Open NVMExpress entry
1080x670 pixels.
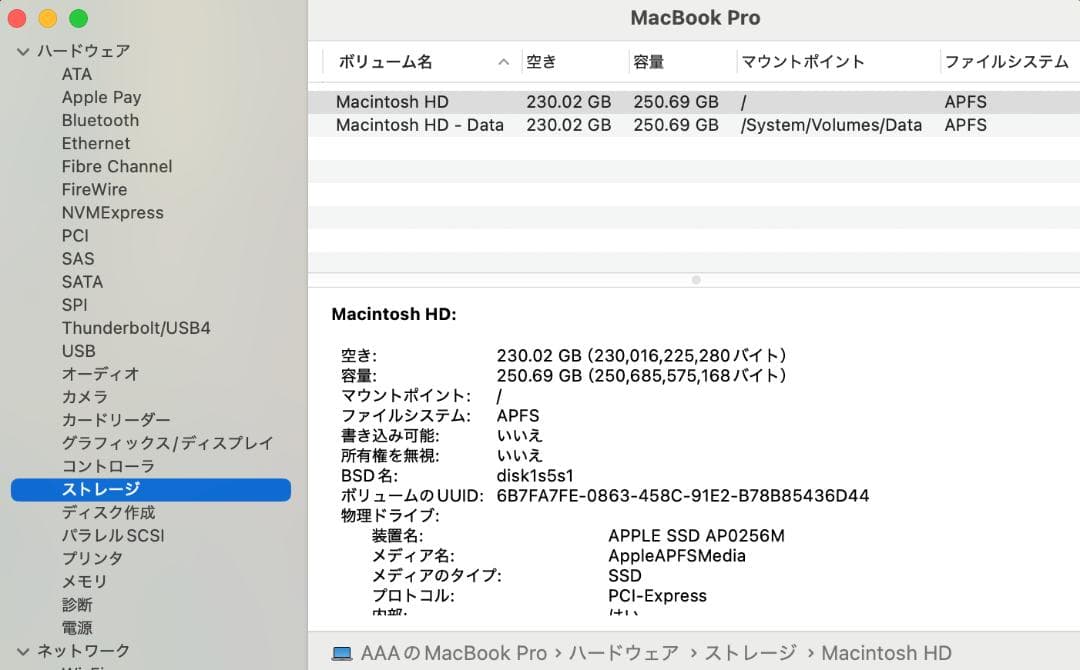(113, 213)
